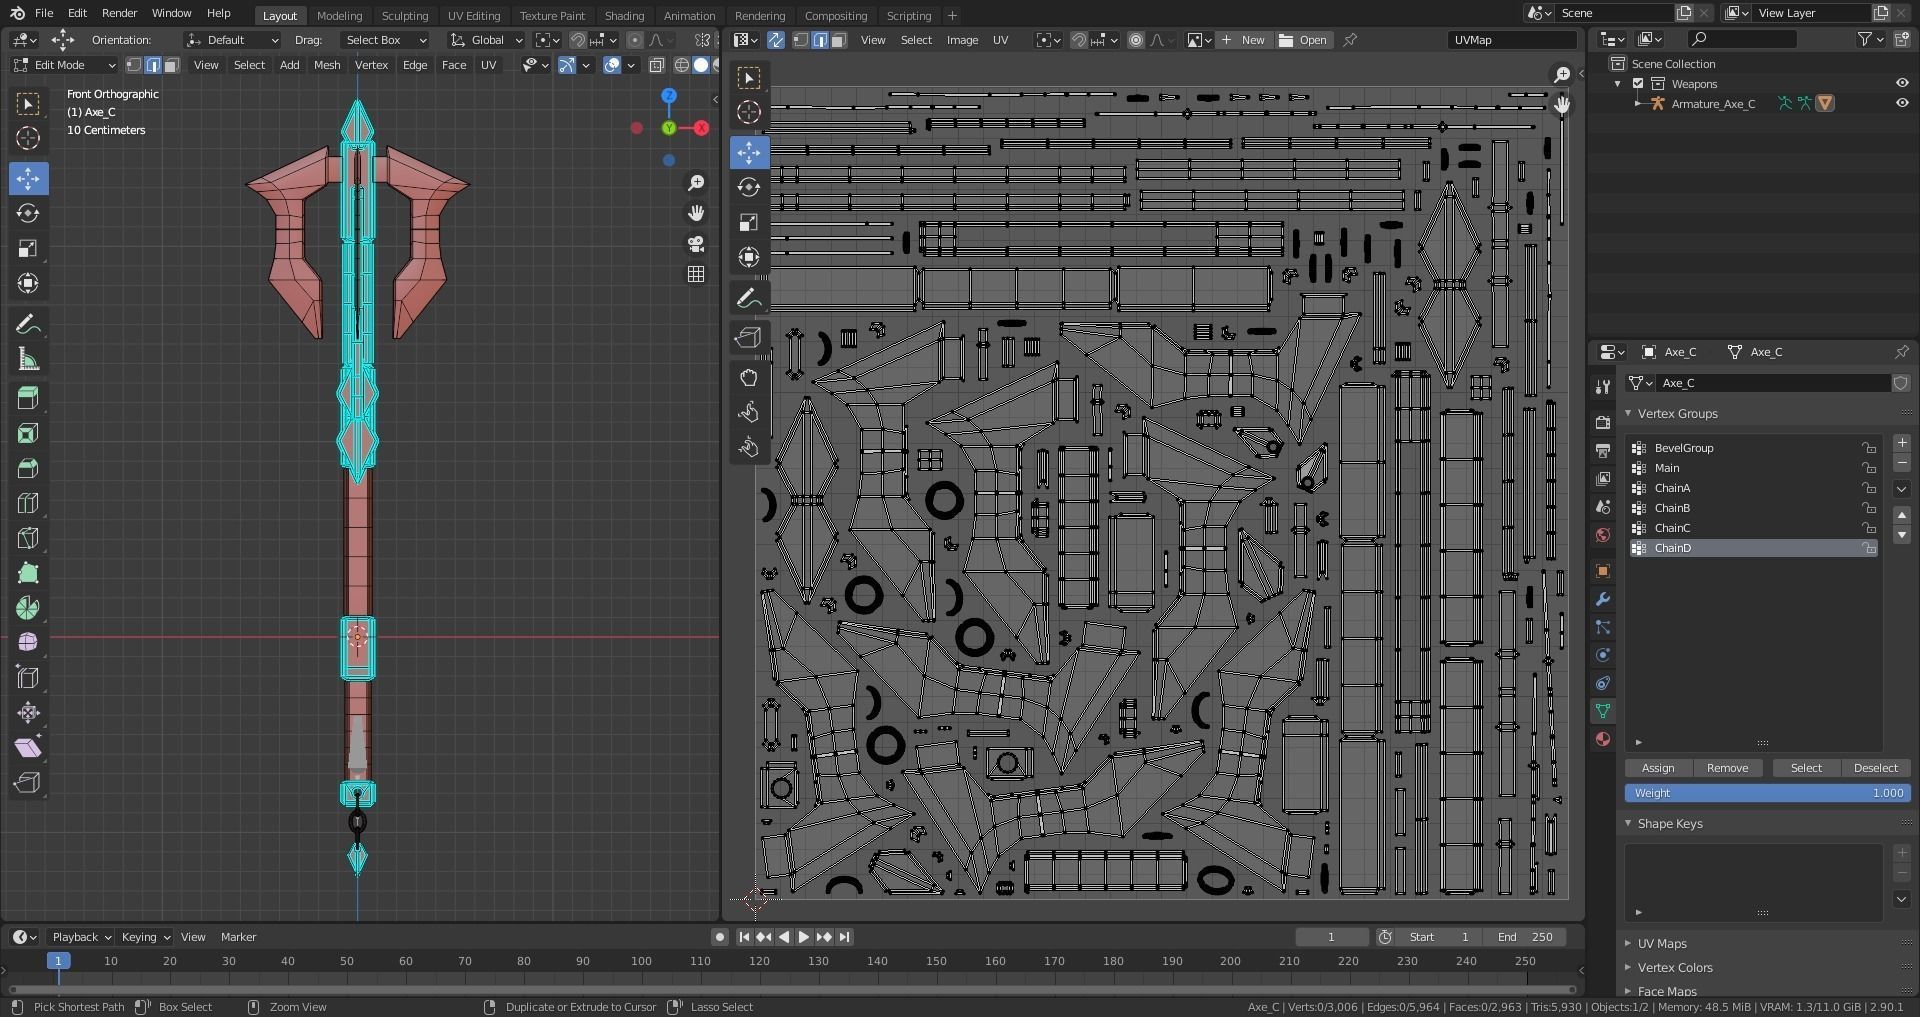The height and width of the screenshot is (1017, 1920).
Task: Toggle lock on BevelGroup vertex group
Action: pos(1868,448)
